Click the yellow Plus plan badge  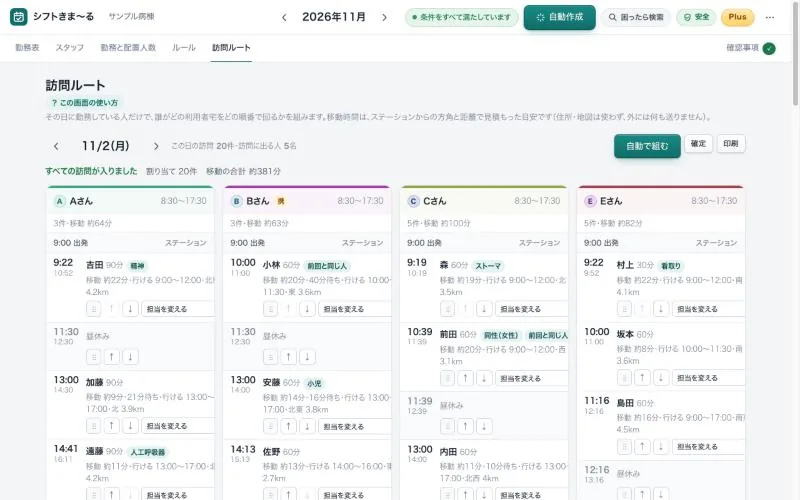(737, 17)
